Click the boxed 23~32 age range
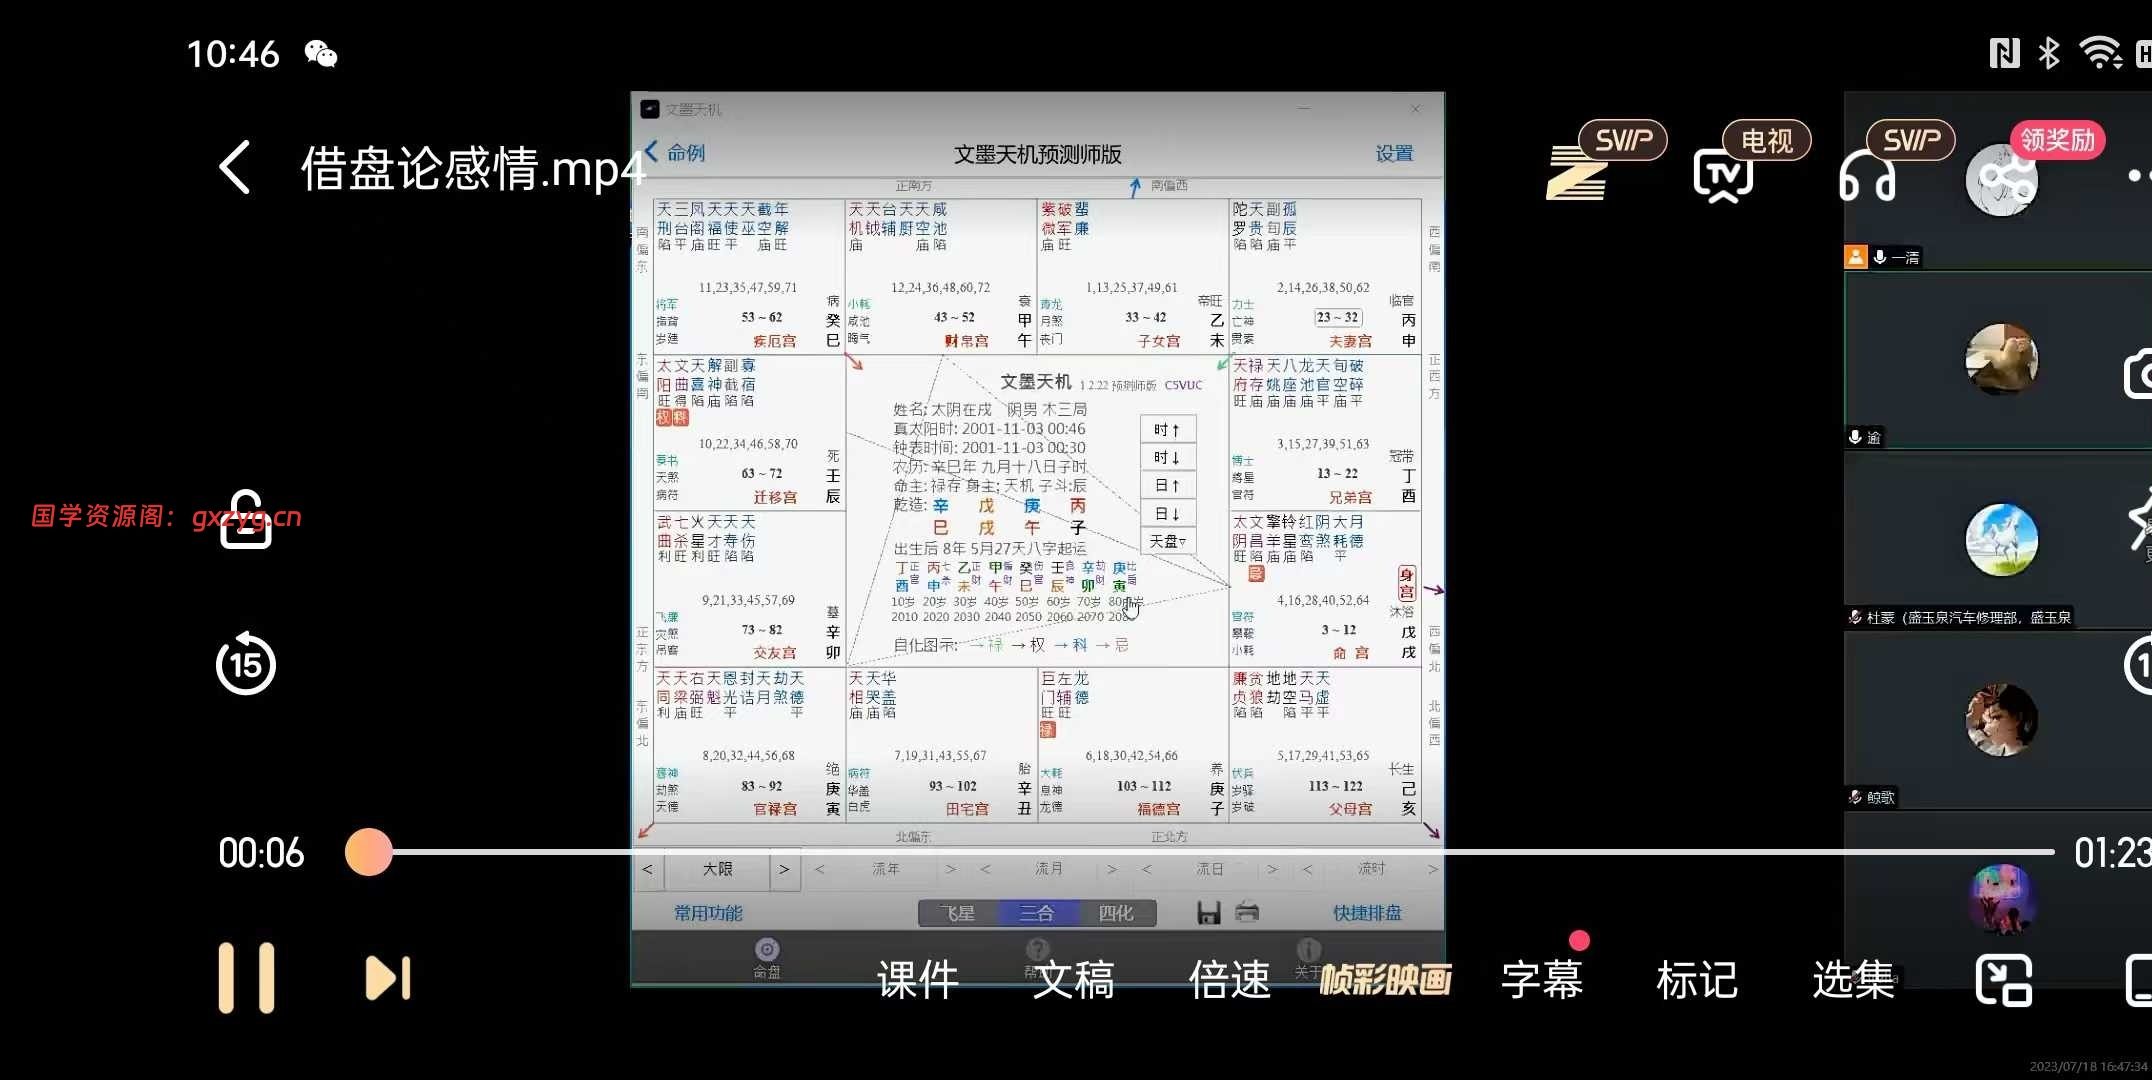Viewport: 2152px width, 1080px height. click(x=1337, y=317)
